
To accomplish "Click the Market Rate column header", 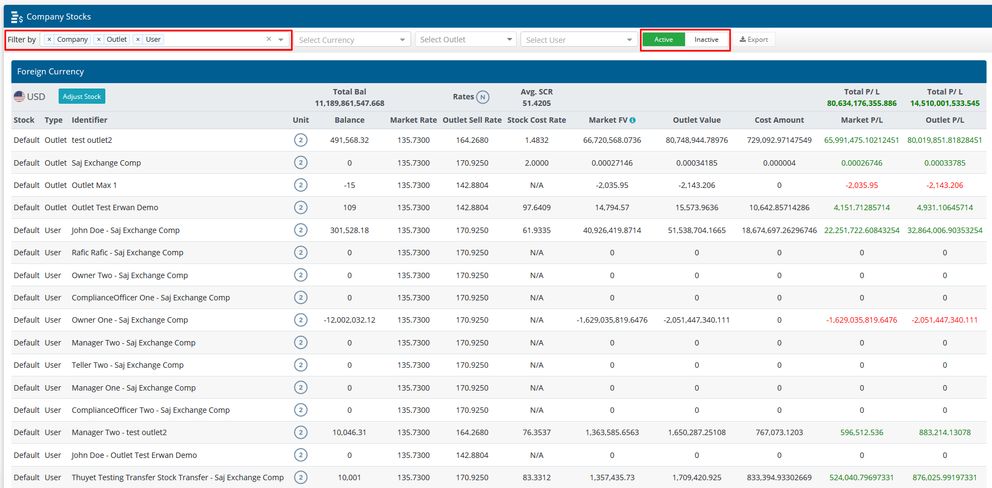I will coord(413,120).
